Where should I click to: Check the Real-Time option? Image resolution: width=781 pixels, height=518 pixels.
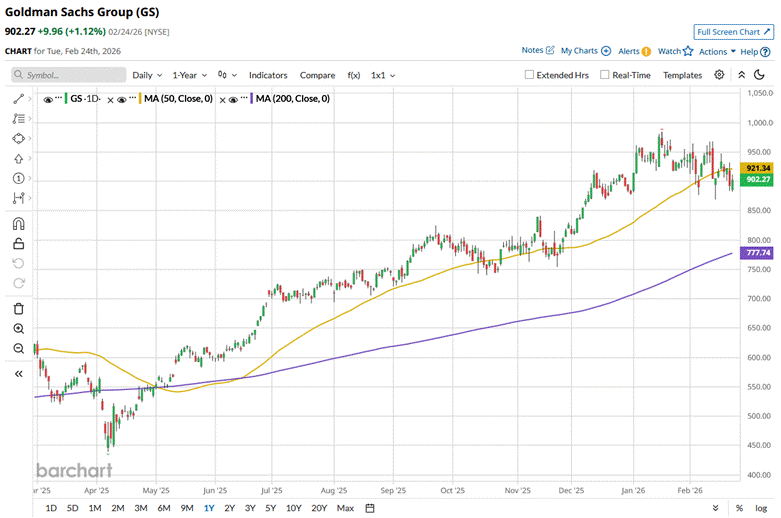(605, 75)
